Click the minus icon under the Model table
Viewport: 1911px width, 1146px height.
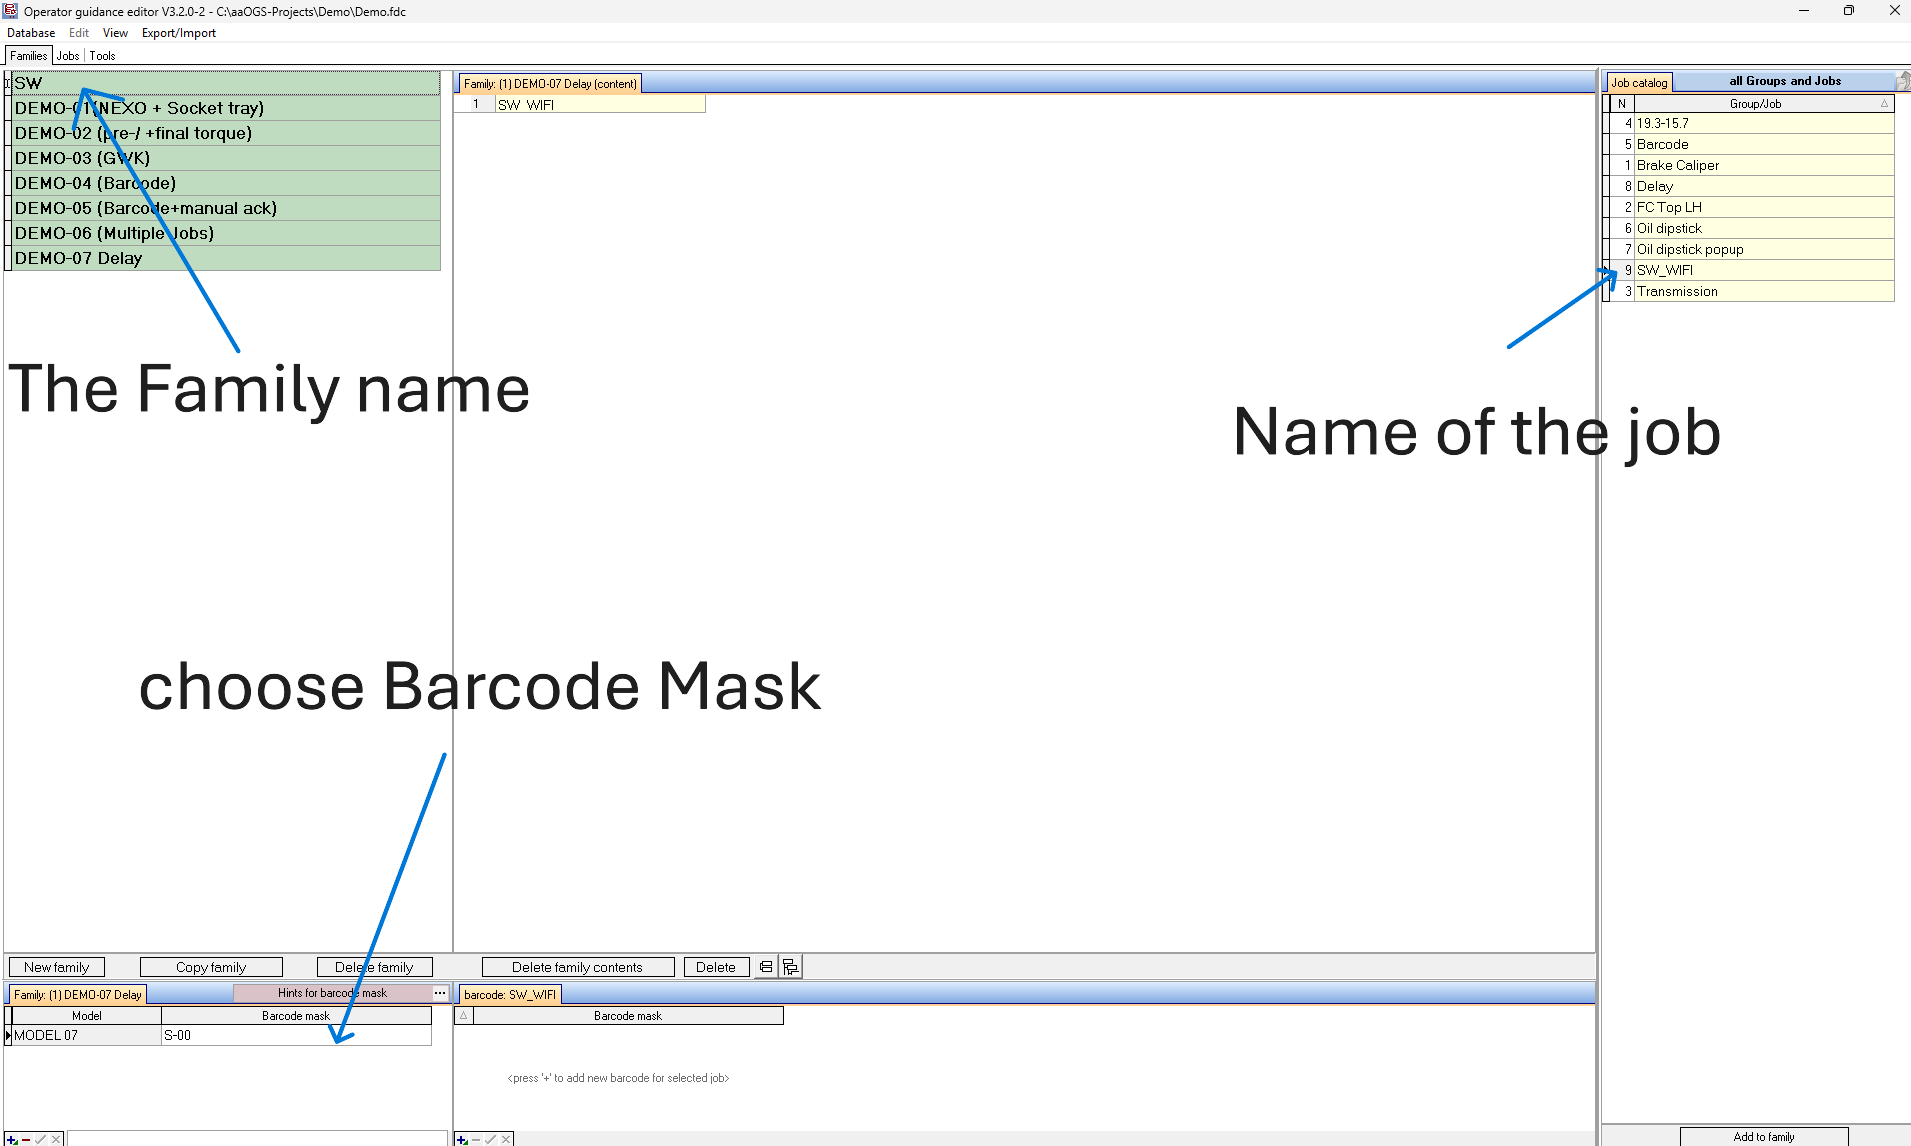coord(26,1139)
